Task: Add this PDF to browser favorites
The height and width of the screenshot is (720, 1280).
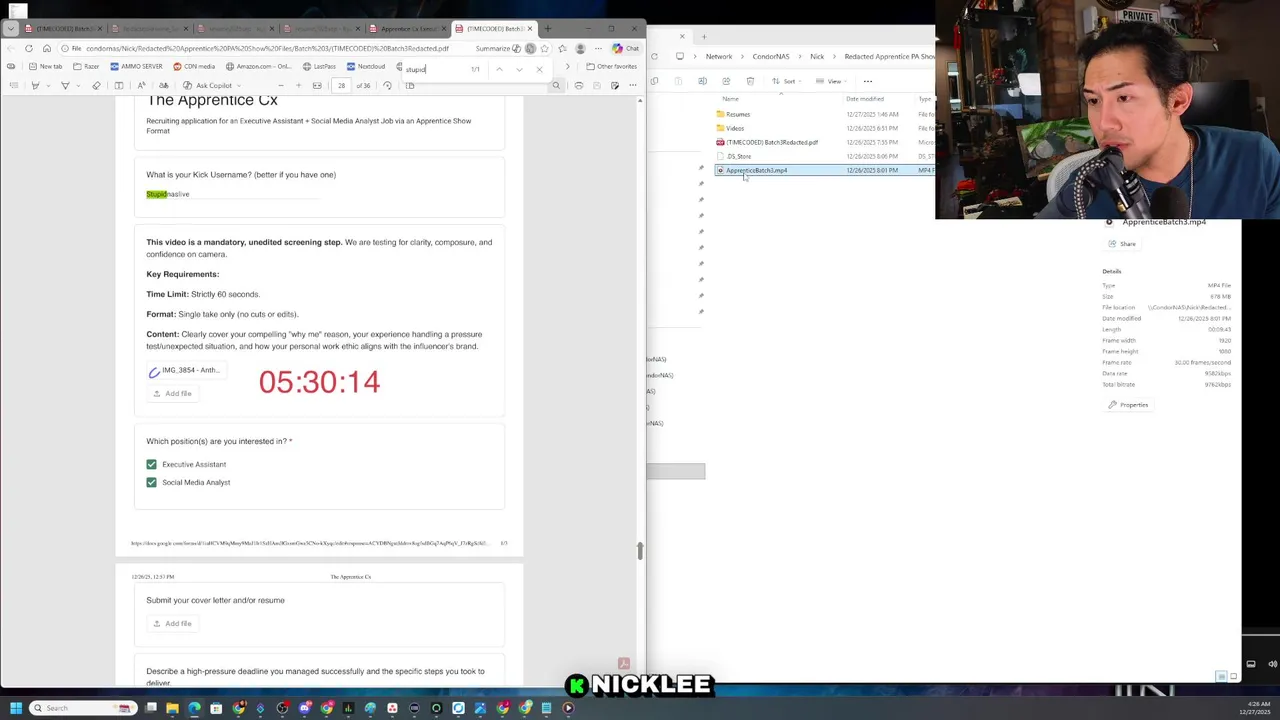Action: click(544, 48)
